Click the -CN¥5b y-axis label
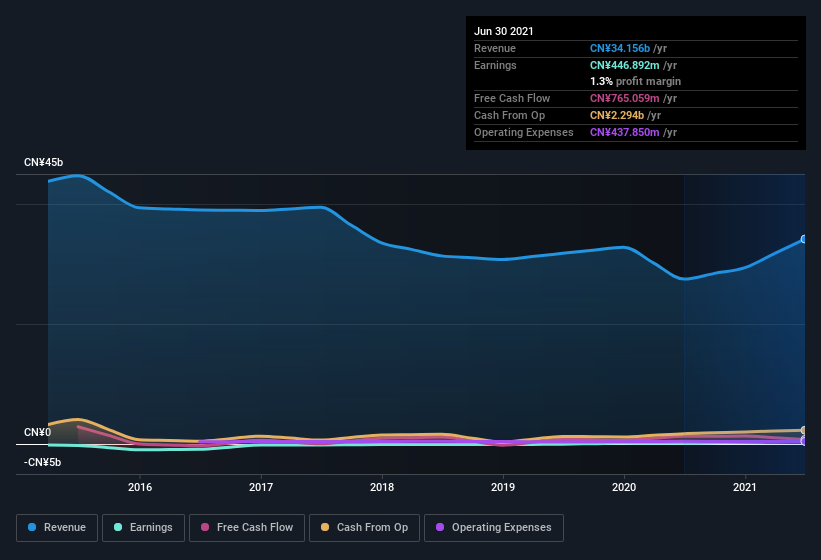Viewport: 821px width, 560px height. tap(42, 462)
